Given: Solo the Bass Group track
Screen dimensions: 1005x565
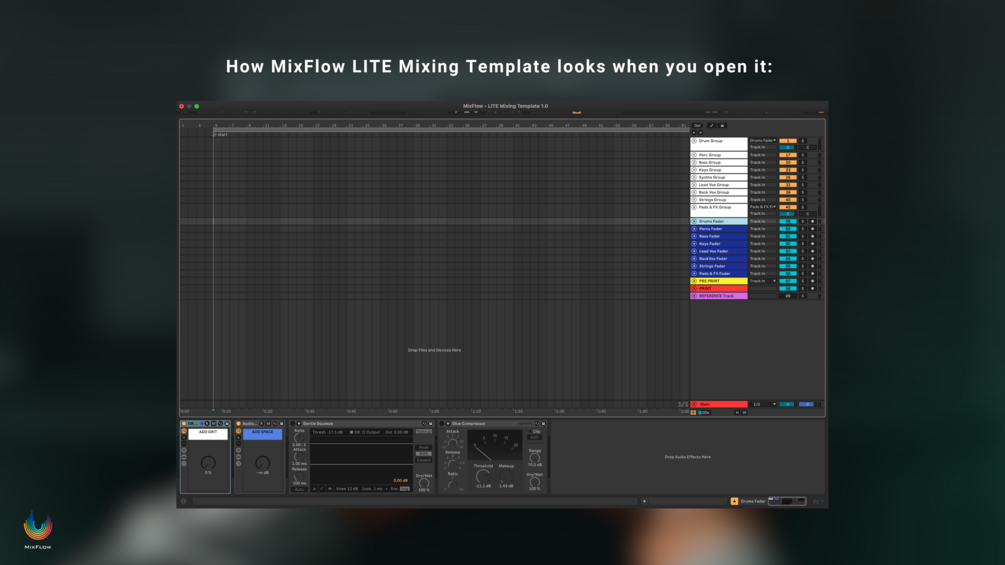Looking at the screenshot, I should pyautogui.click(x=802, y=163).
